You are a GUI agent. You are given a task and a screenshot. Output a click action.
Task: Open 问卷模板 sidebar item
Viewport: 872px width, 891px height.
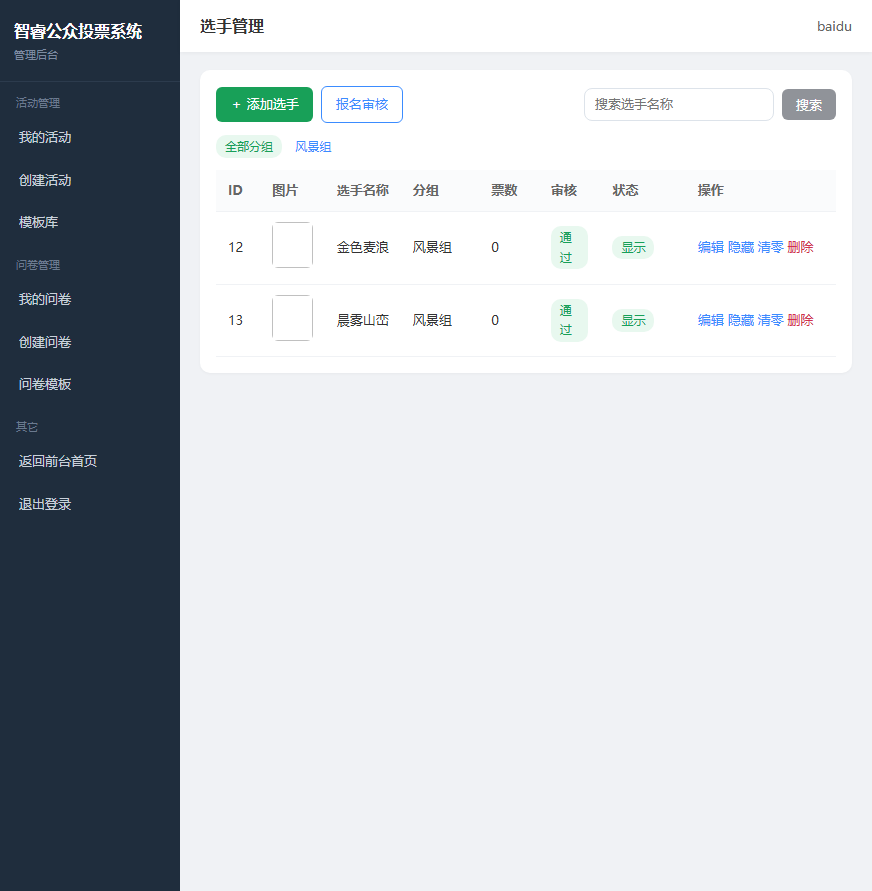(x=45, y=384)
